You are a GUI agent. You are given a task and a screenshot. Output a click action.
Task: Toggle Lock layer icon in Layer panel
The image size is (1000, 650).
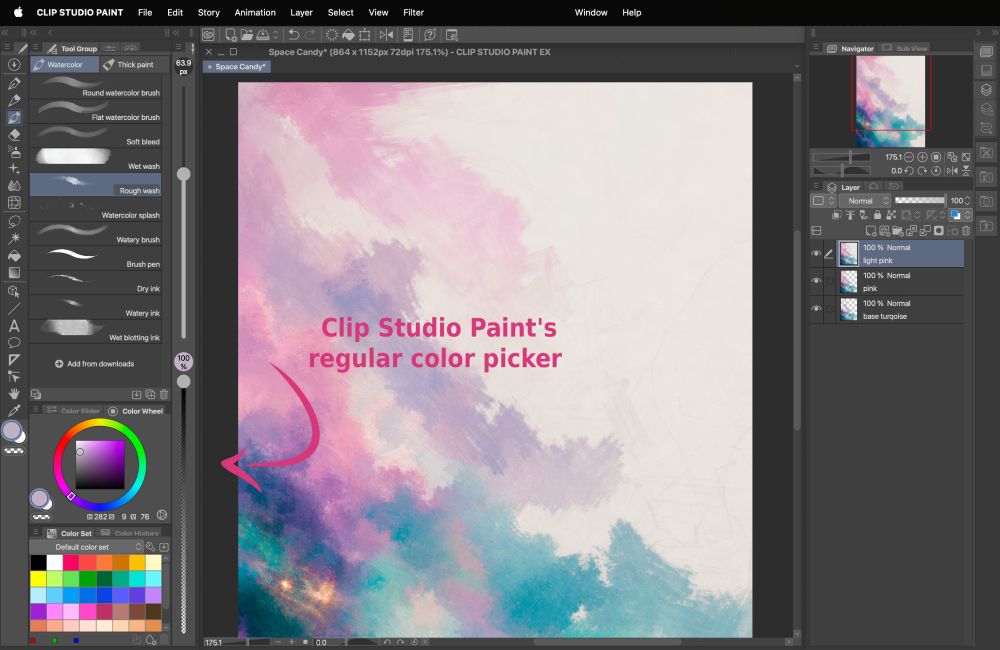pos(878,216)
